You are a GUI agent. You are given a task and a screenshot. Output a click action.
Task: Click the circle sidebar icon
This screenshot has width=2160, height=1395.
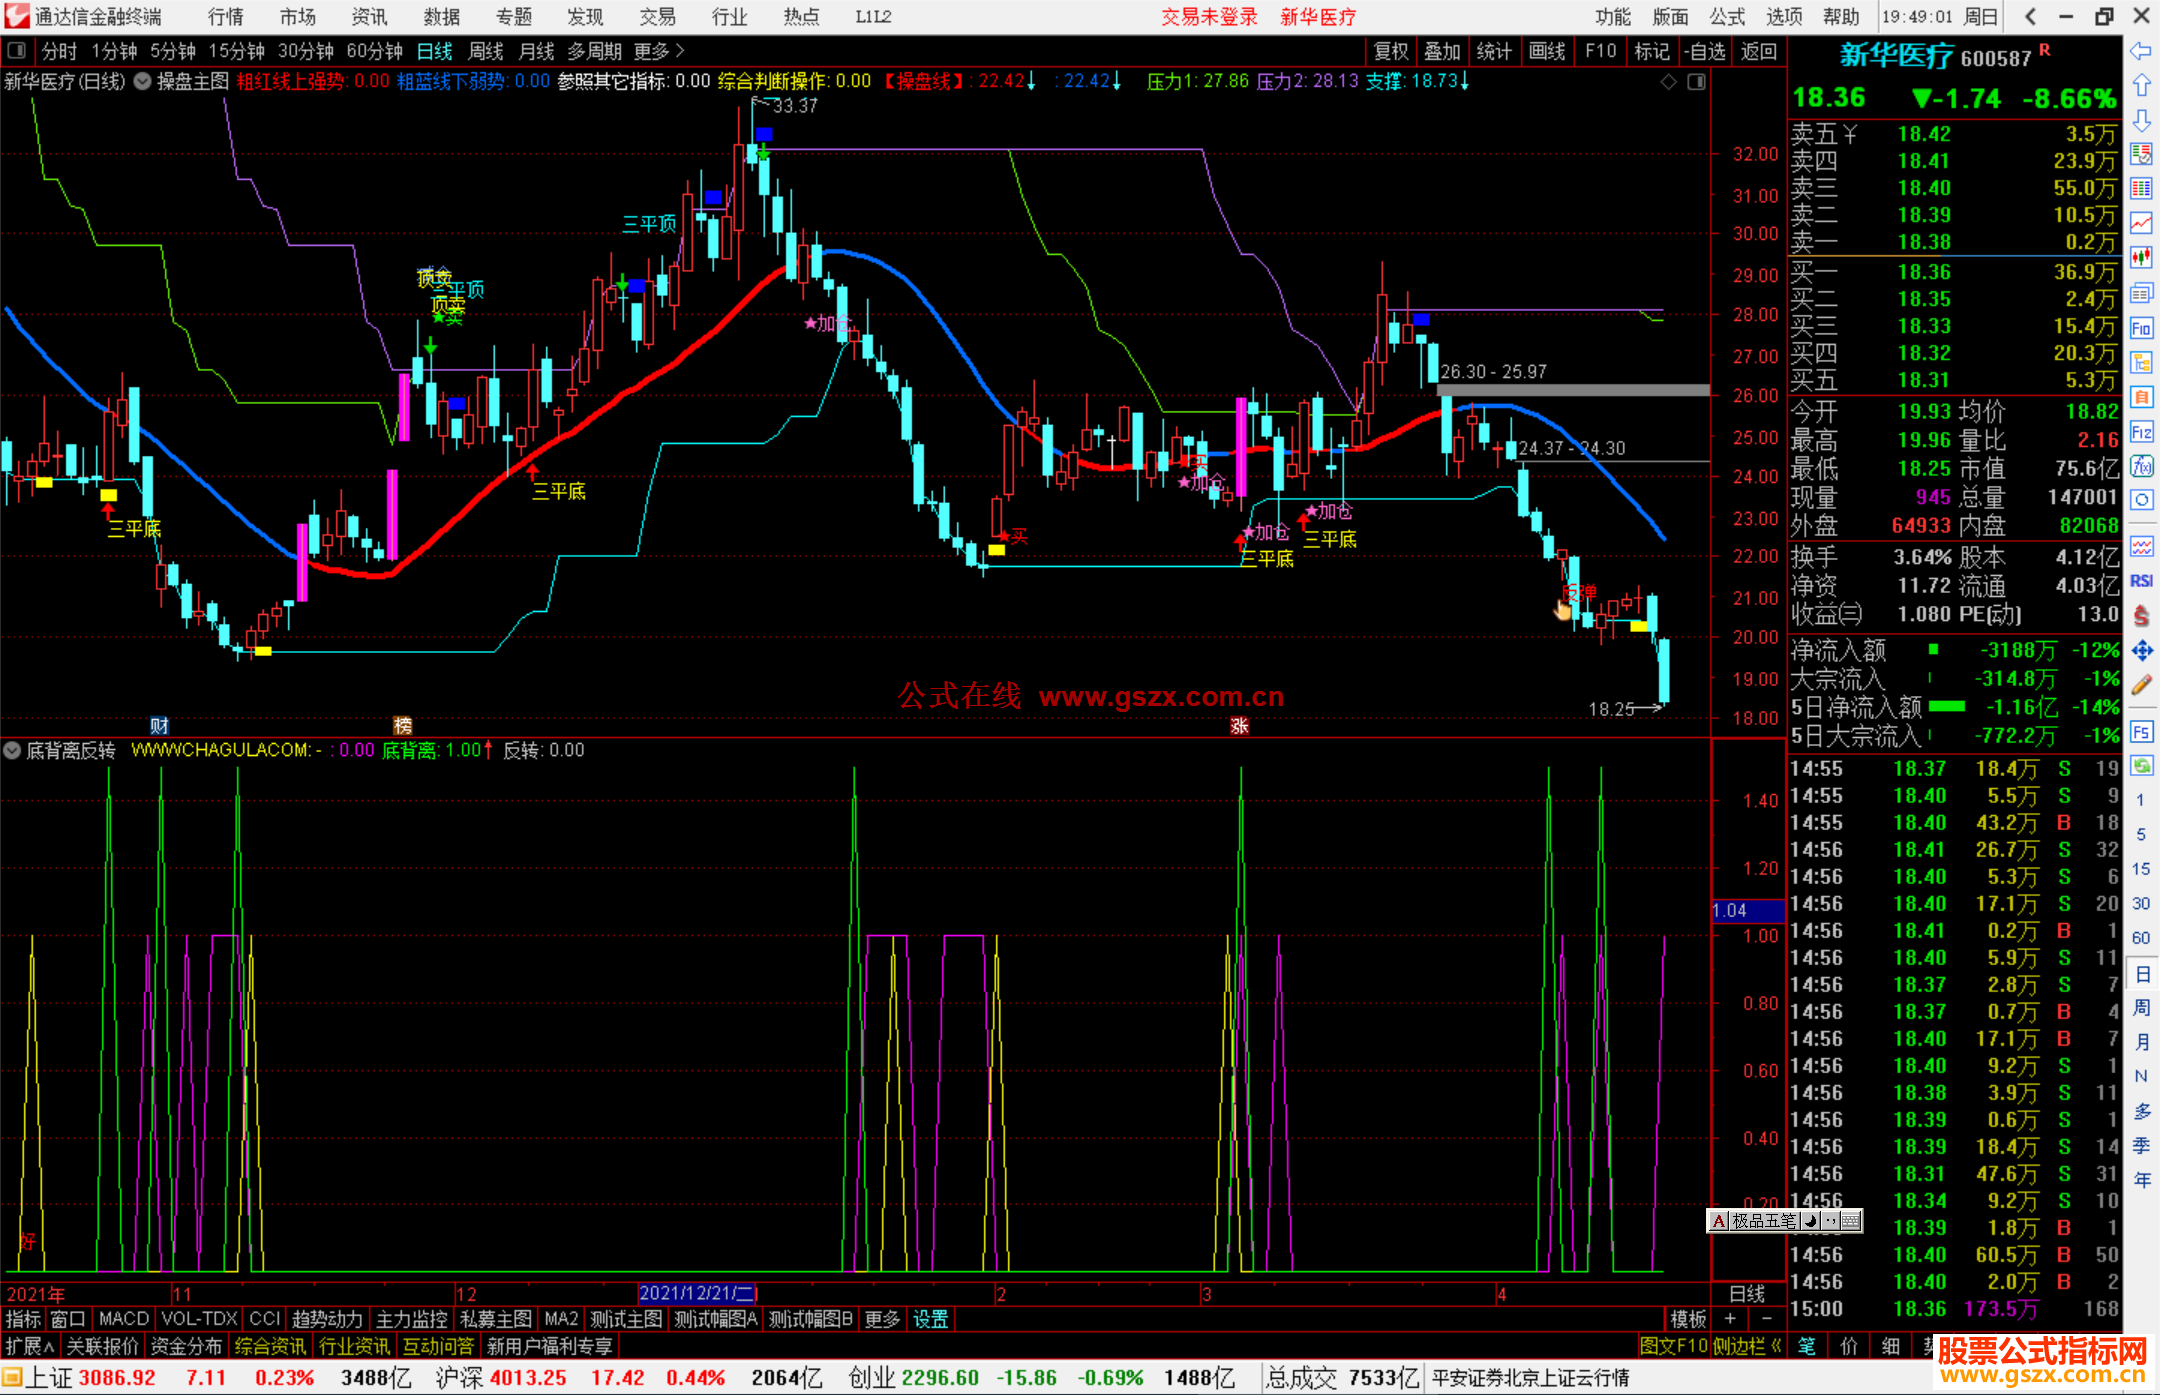(x=2141, y=500)
